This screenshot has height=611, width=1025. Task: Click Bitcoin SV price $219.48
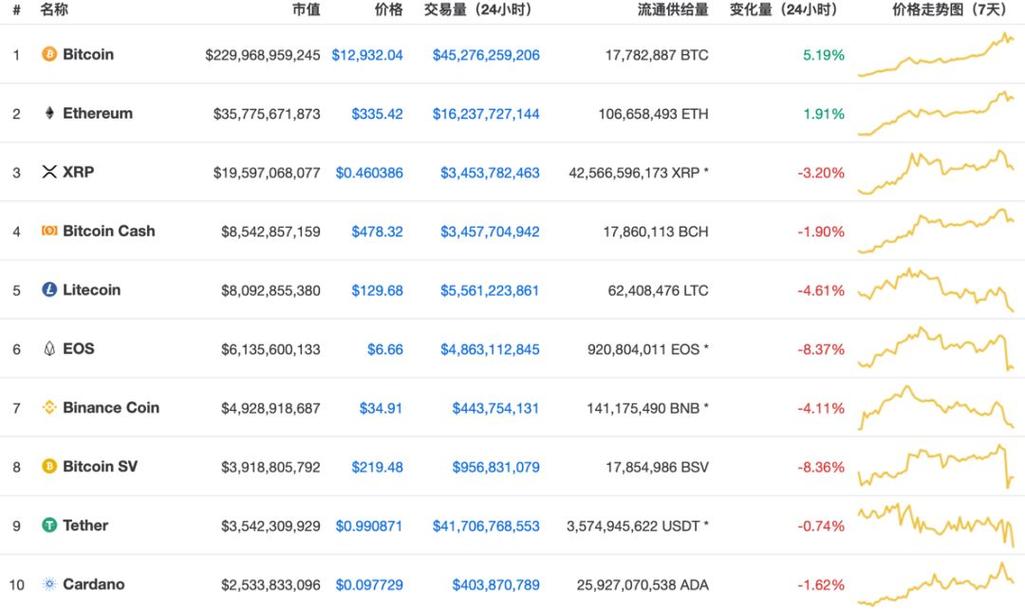(x=377, y=467)
